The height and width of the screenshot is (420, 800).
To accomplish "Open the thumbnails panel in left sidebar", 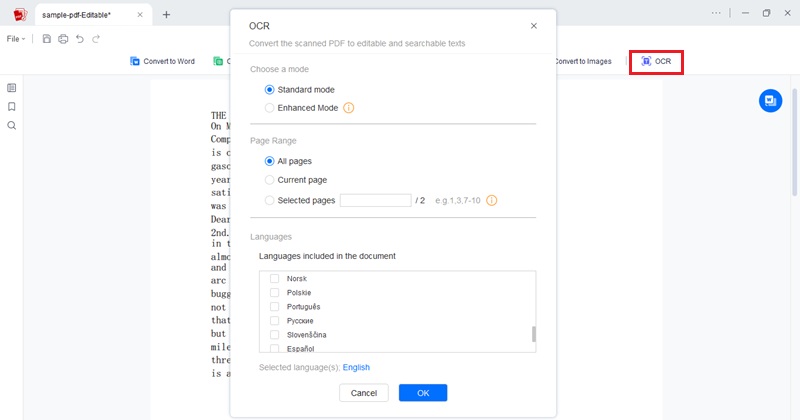I will pyautogui.click(x=12, y=88).
